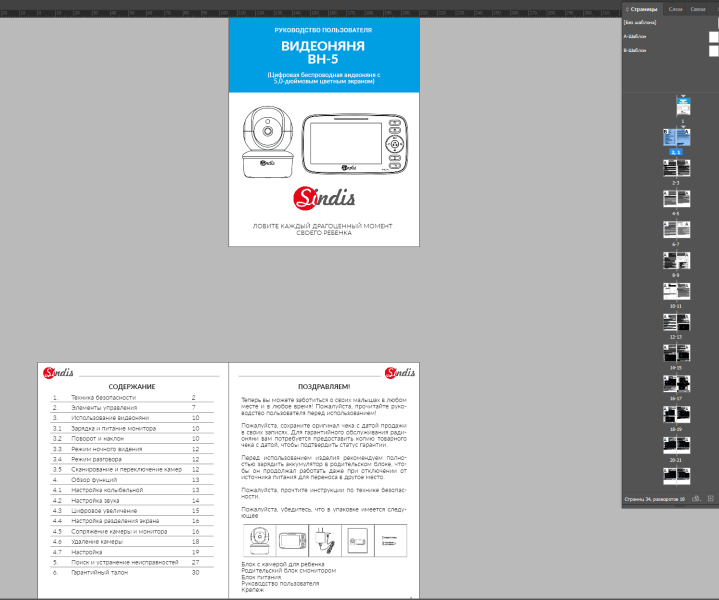Select spread 6-7 thumbnail
Image resolution: width=719 pixels, height=600 pixels.
[x=676, y=230]
